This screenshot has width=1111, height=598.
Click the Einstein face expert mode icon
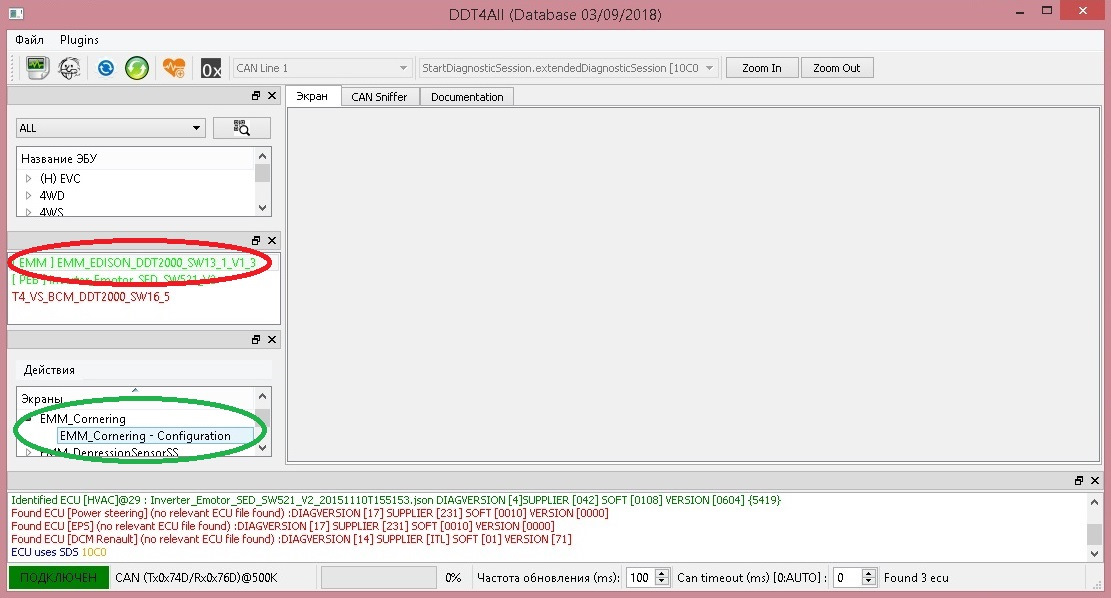(69, 68)
